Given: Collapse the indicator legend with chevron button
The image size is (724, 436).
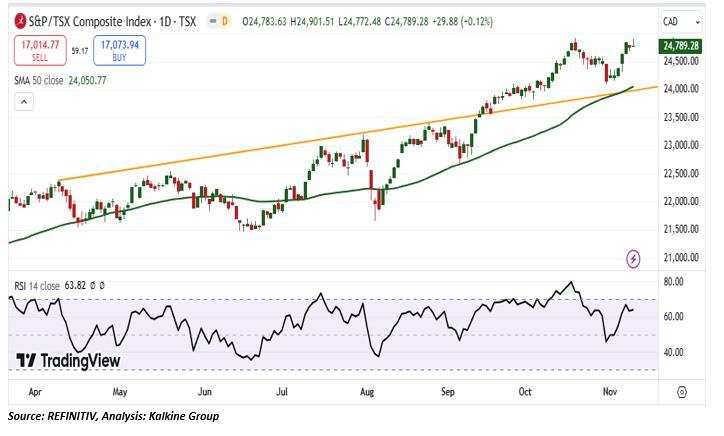Looking at the screenshot, I should pyautogui.click(x=24, y=102).
